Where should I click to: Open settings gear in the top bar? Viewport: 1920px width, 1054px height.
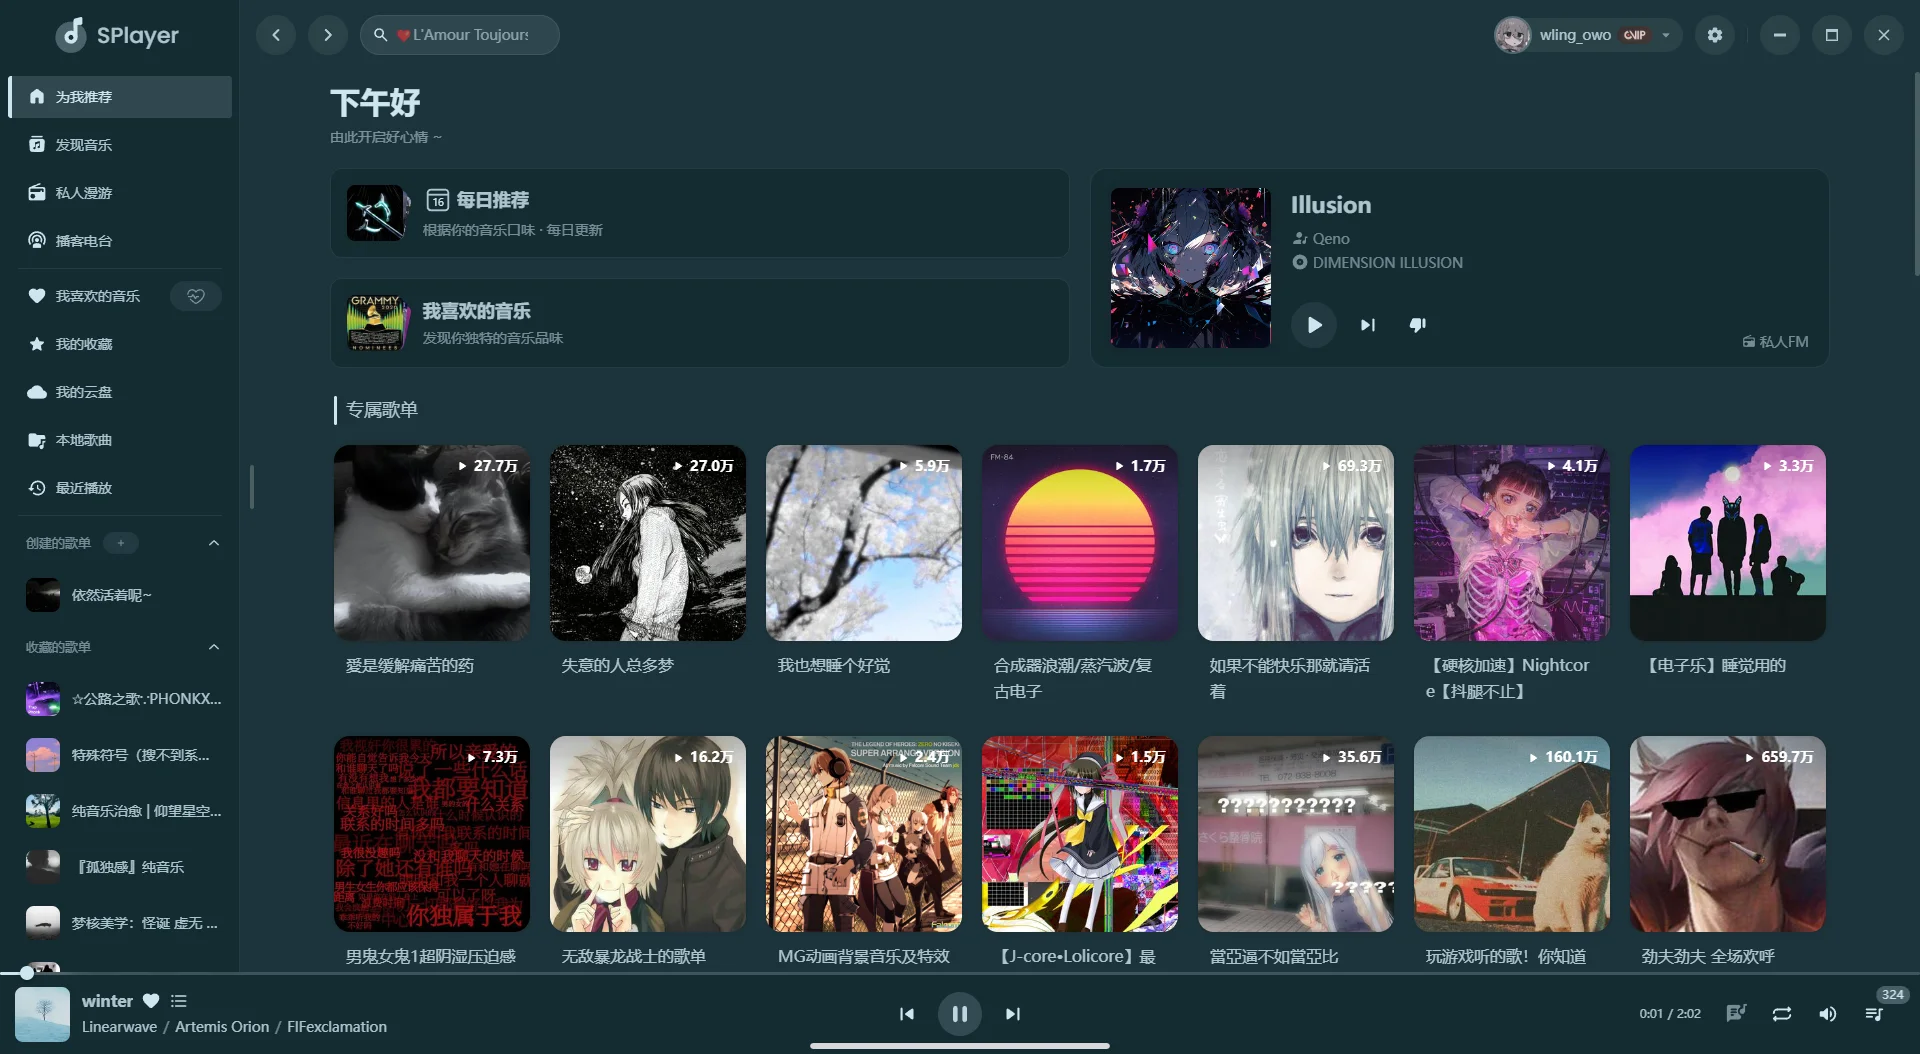tap(1715, 35)
